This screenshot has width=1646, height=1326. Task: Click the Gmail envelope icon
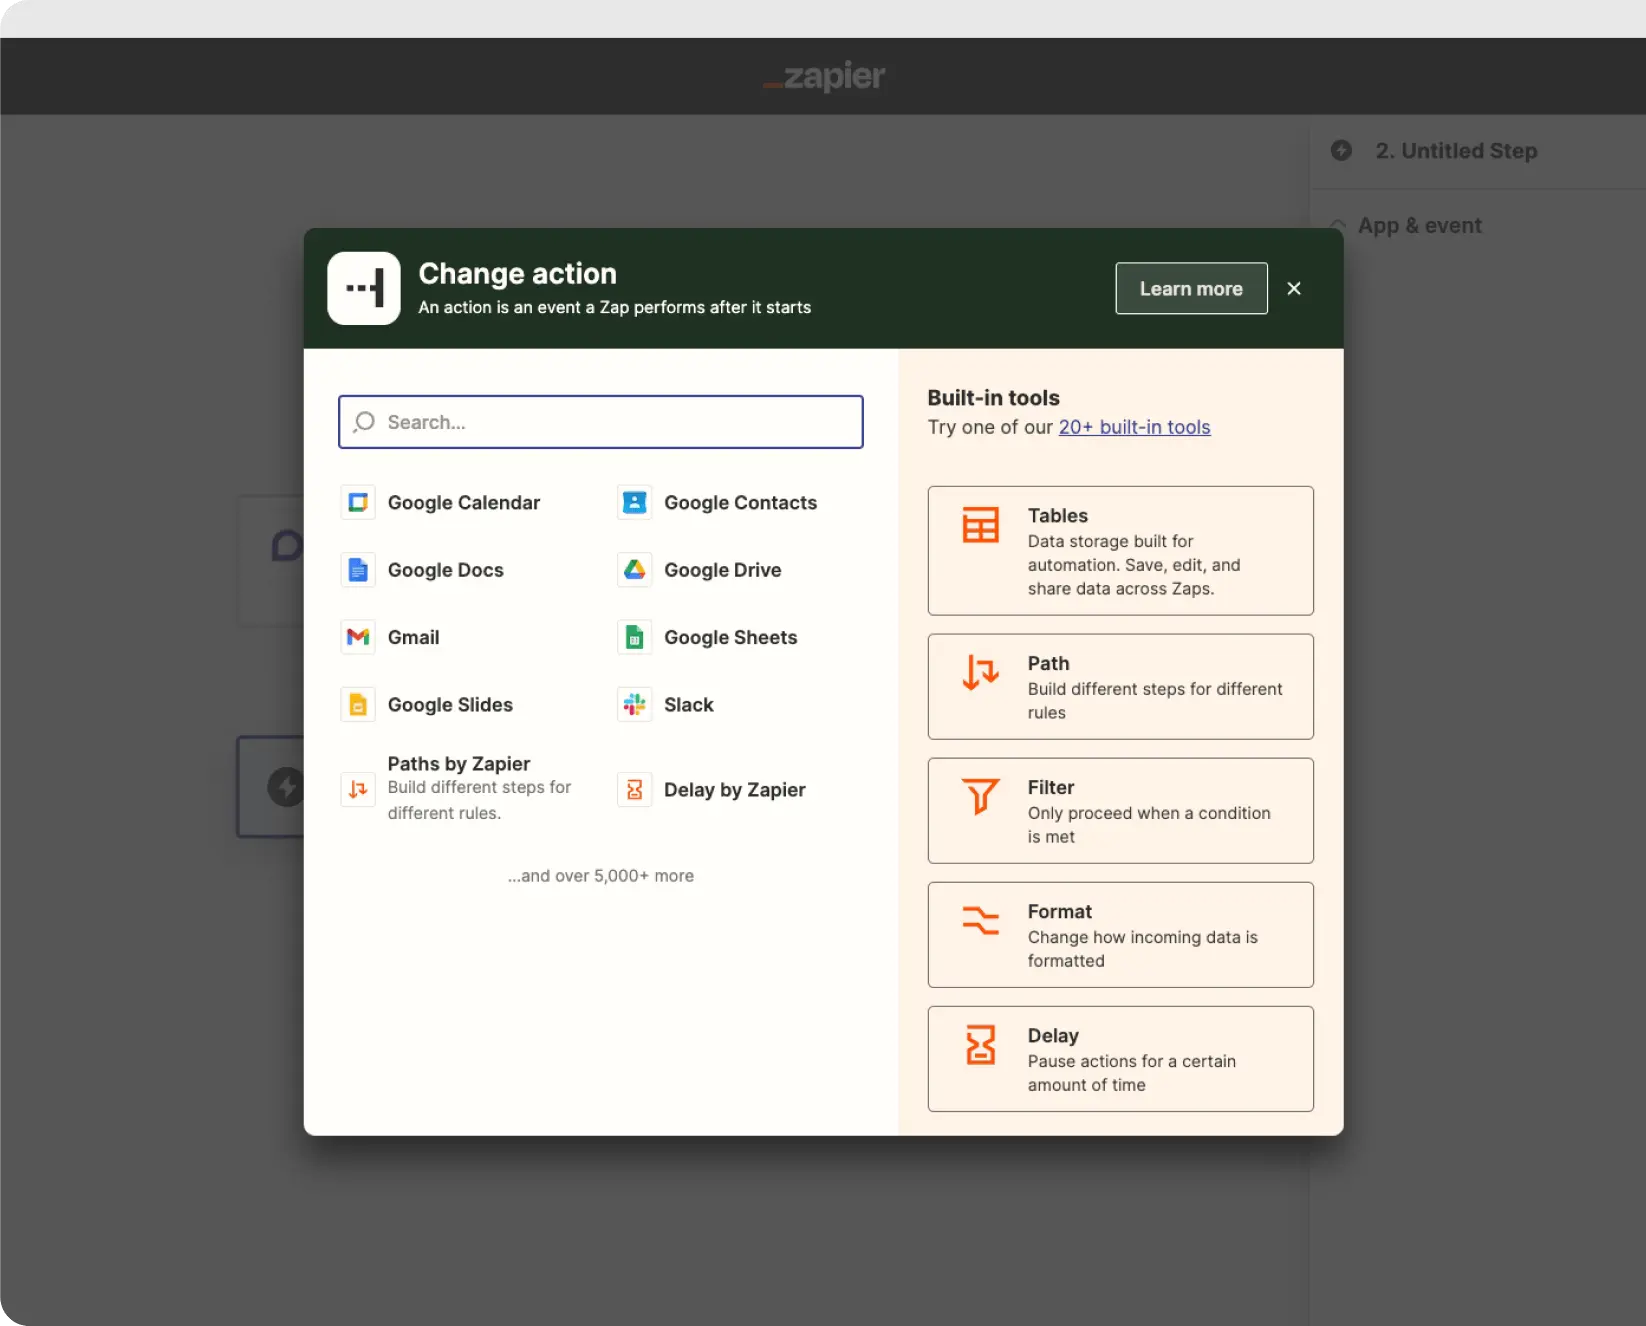tap(358, 637)
